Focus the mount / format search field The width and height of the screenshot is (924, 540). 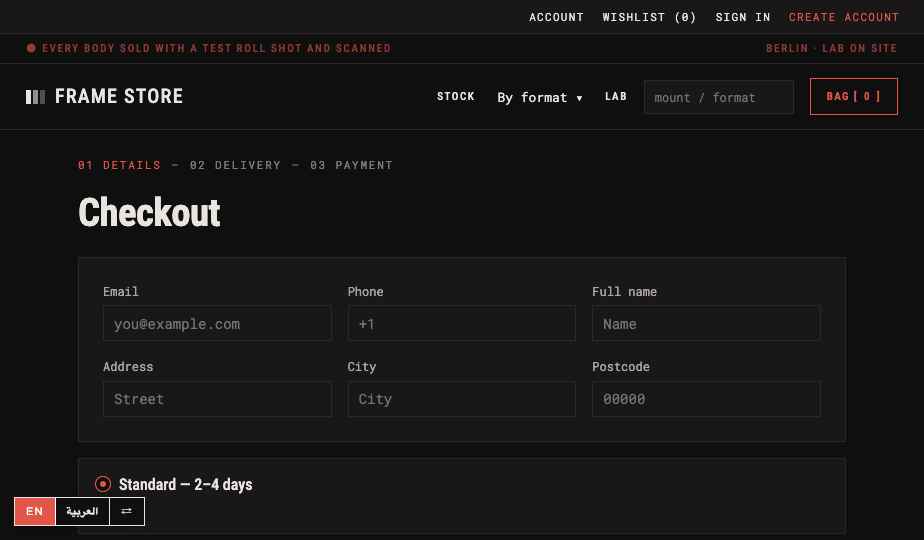pyautogui.click(x=719, y=97)
